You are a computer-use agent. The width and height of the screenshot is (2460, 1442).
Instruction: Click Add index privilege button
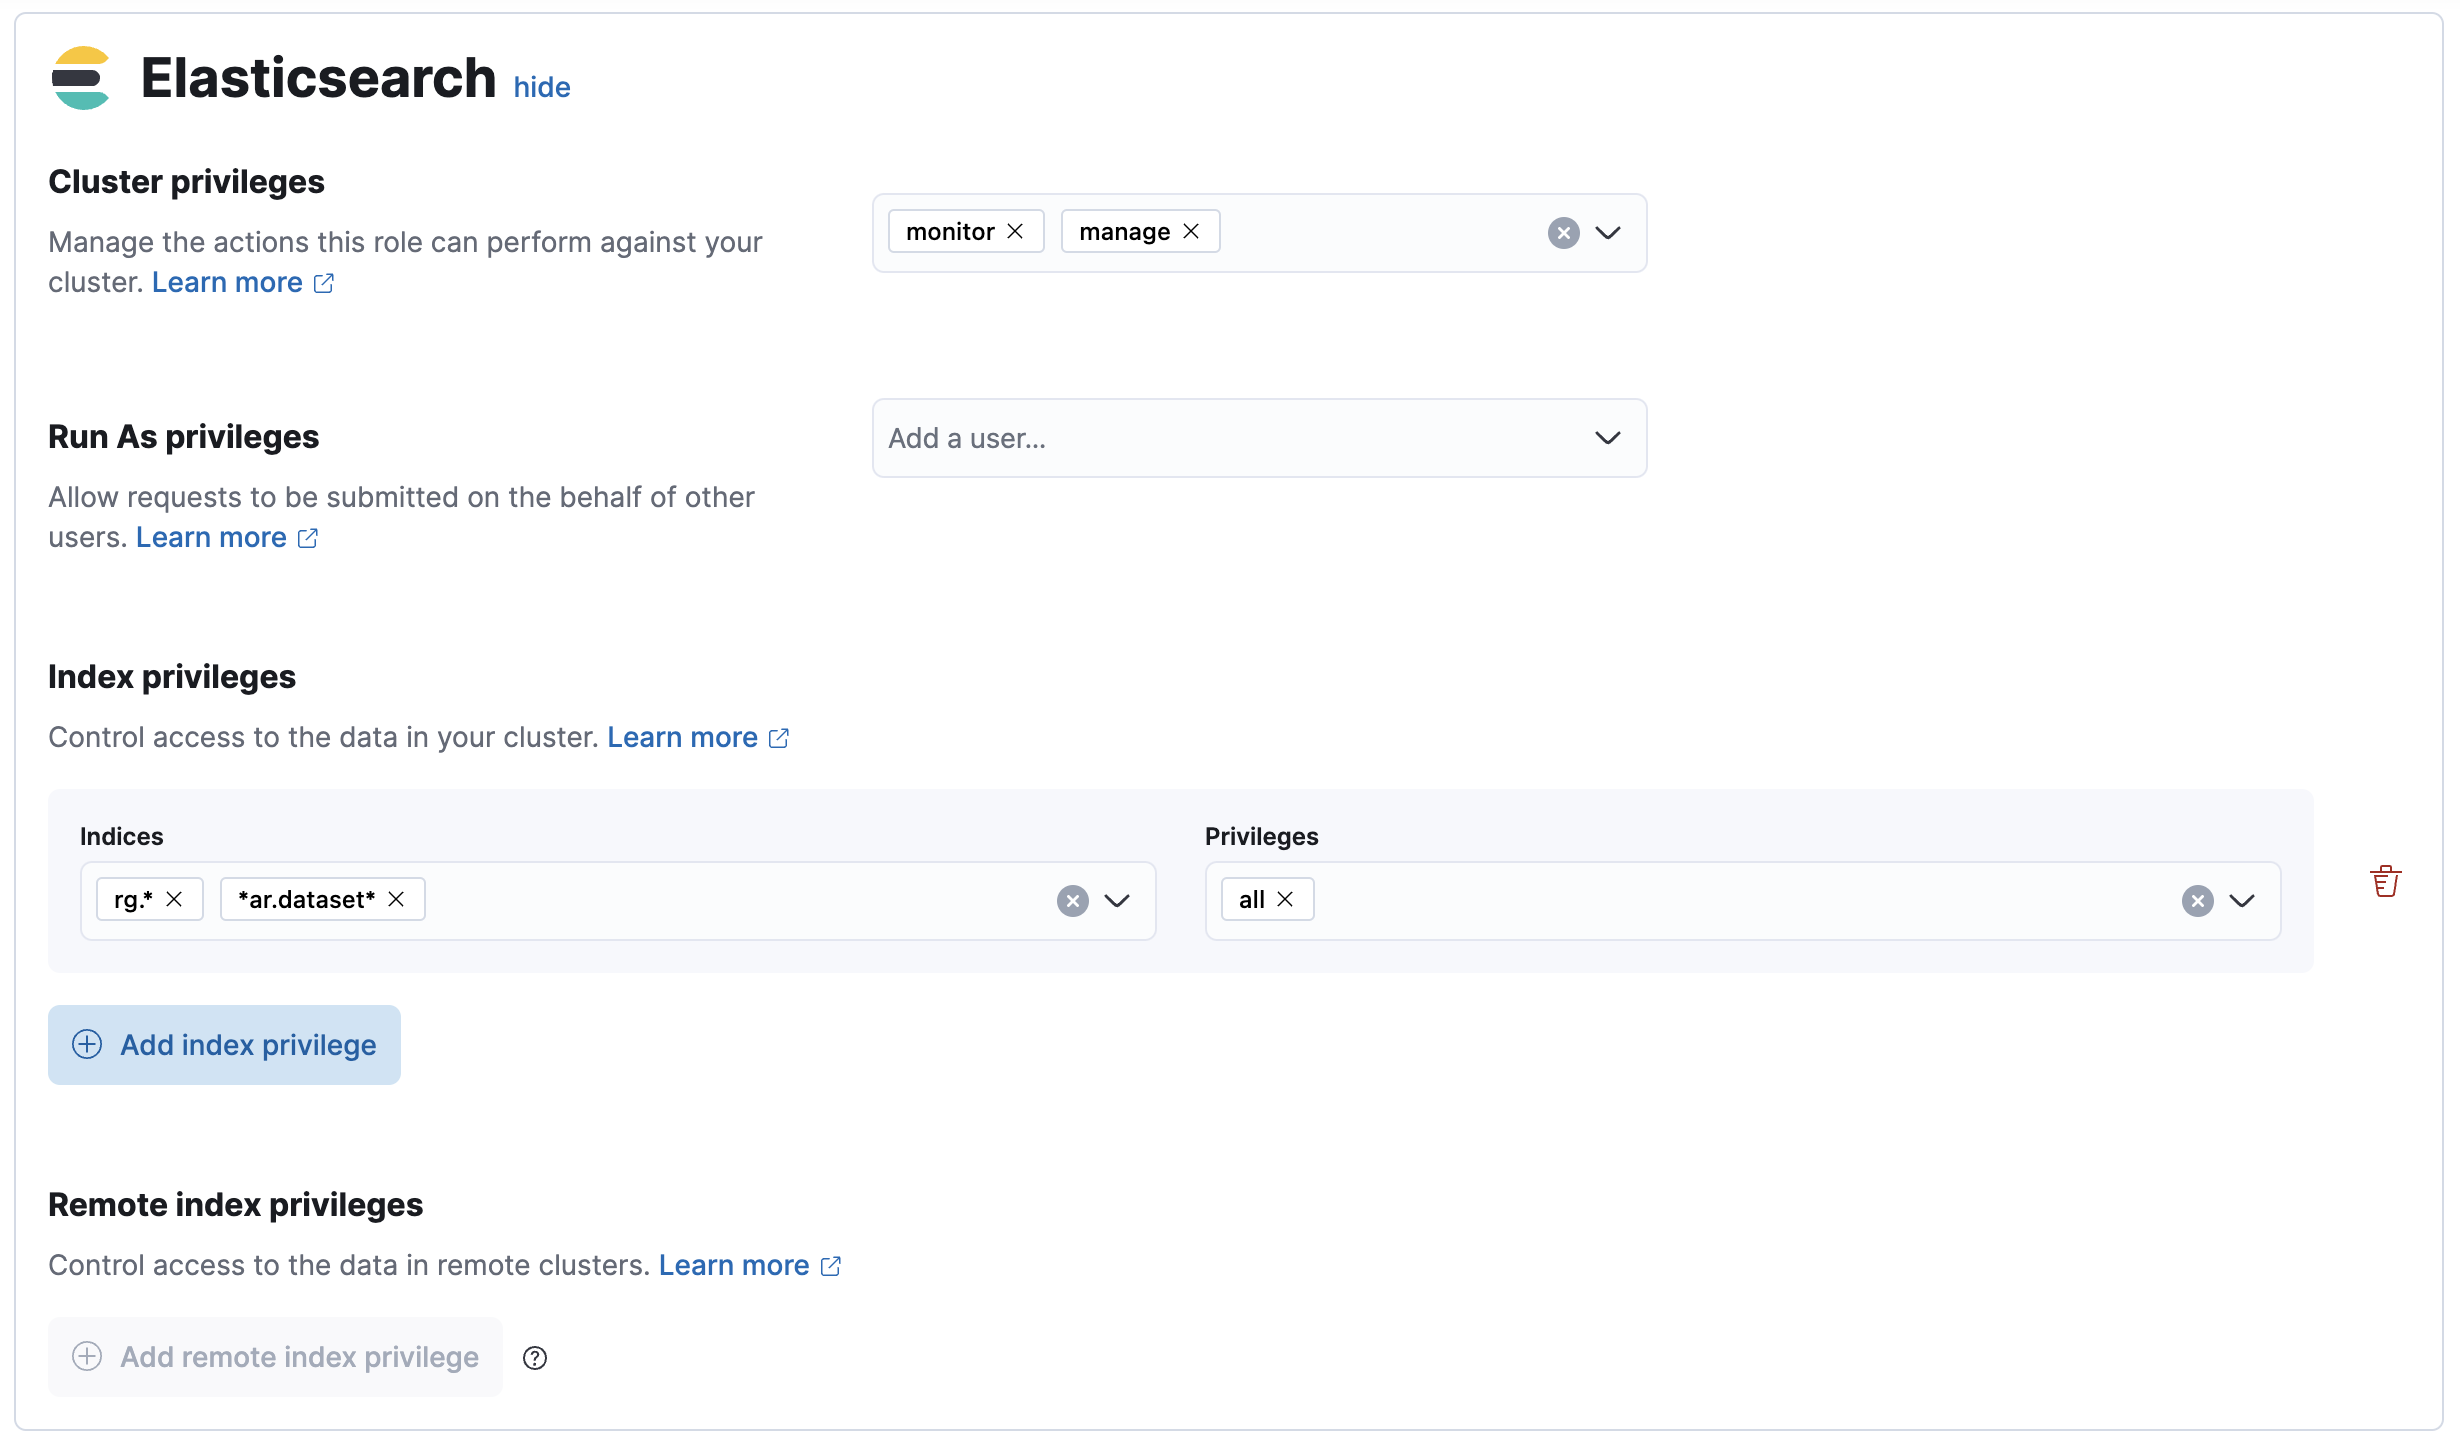(x=224, y=1045)
